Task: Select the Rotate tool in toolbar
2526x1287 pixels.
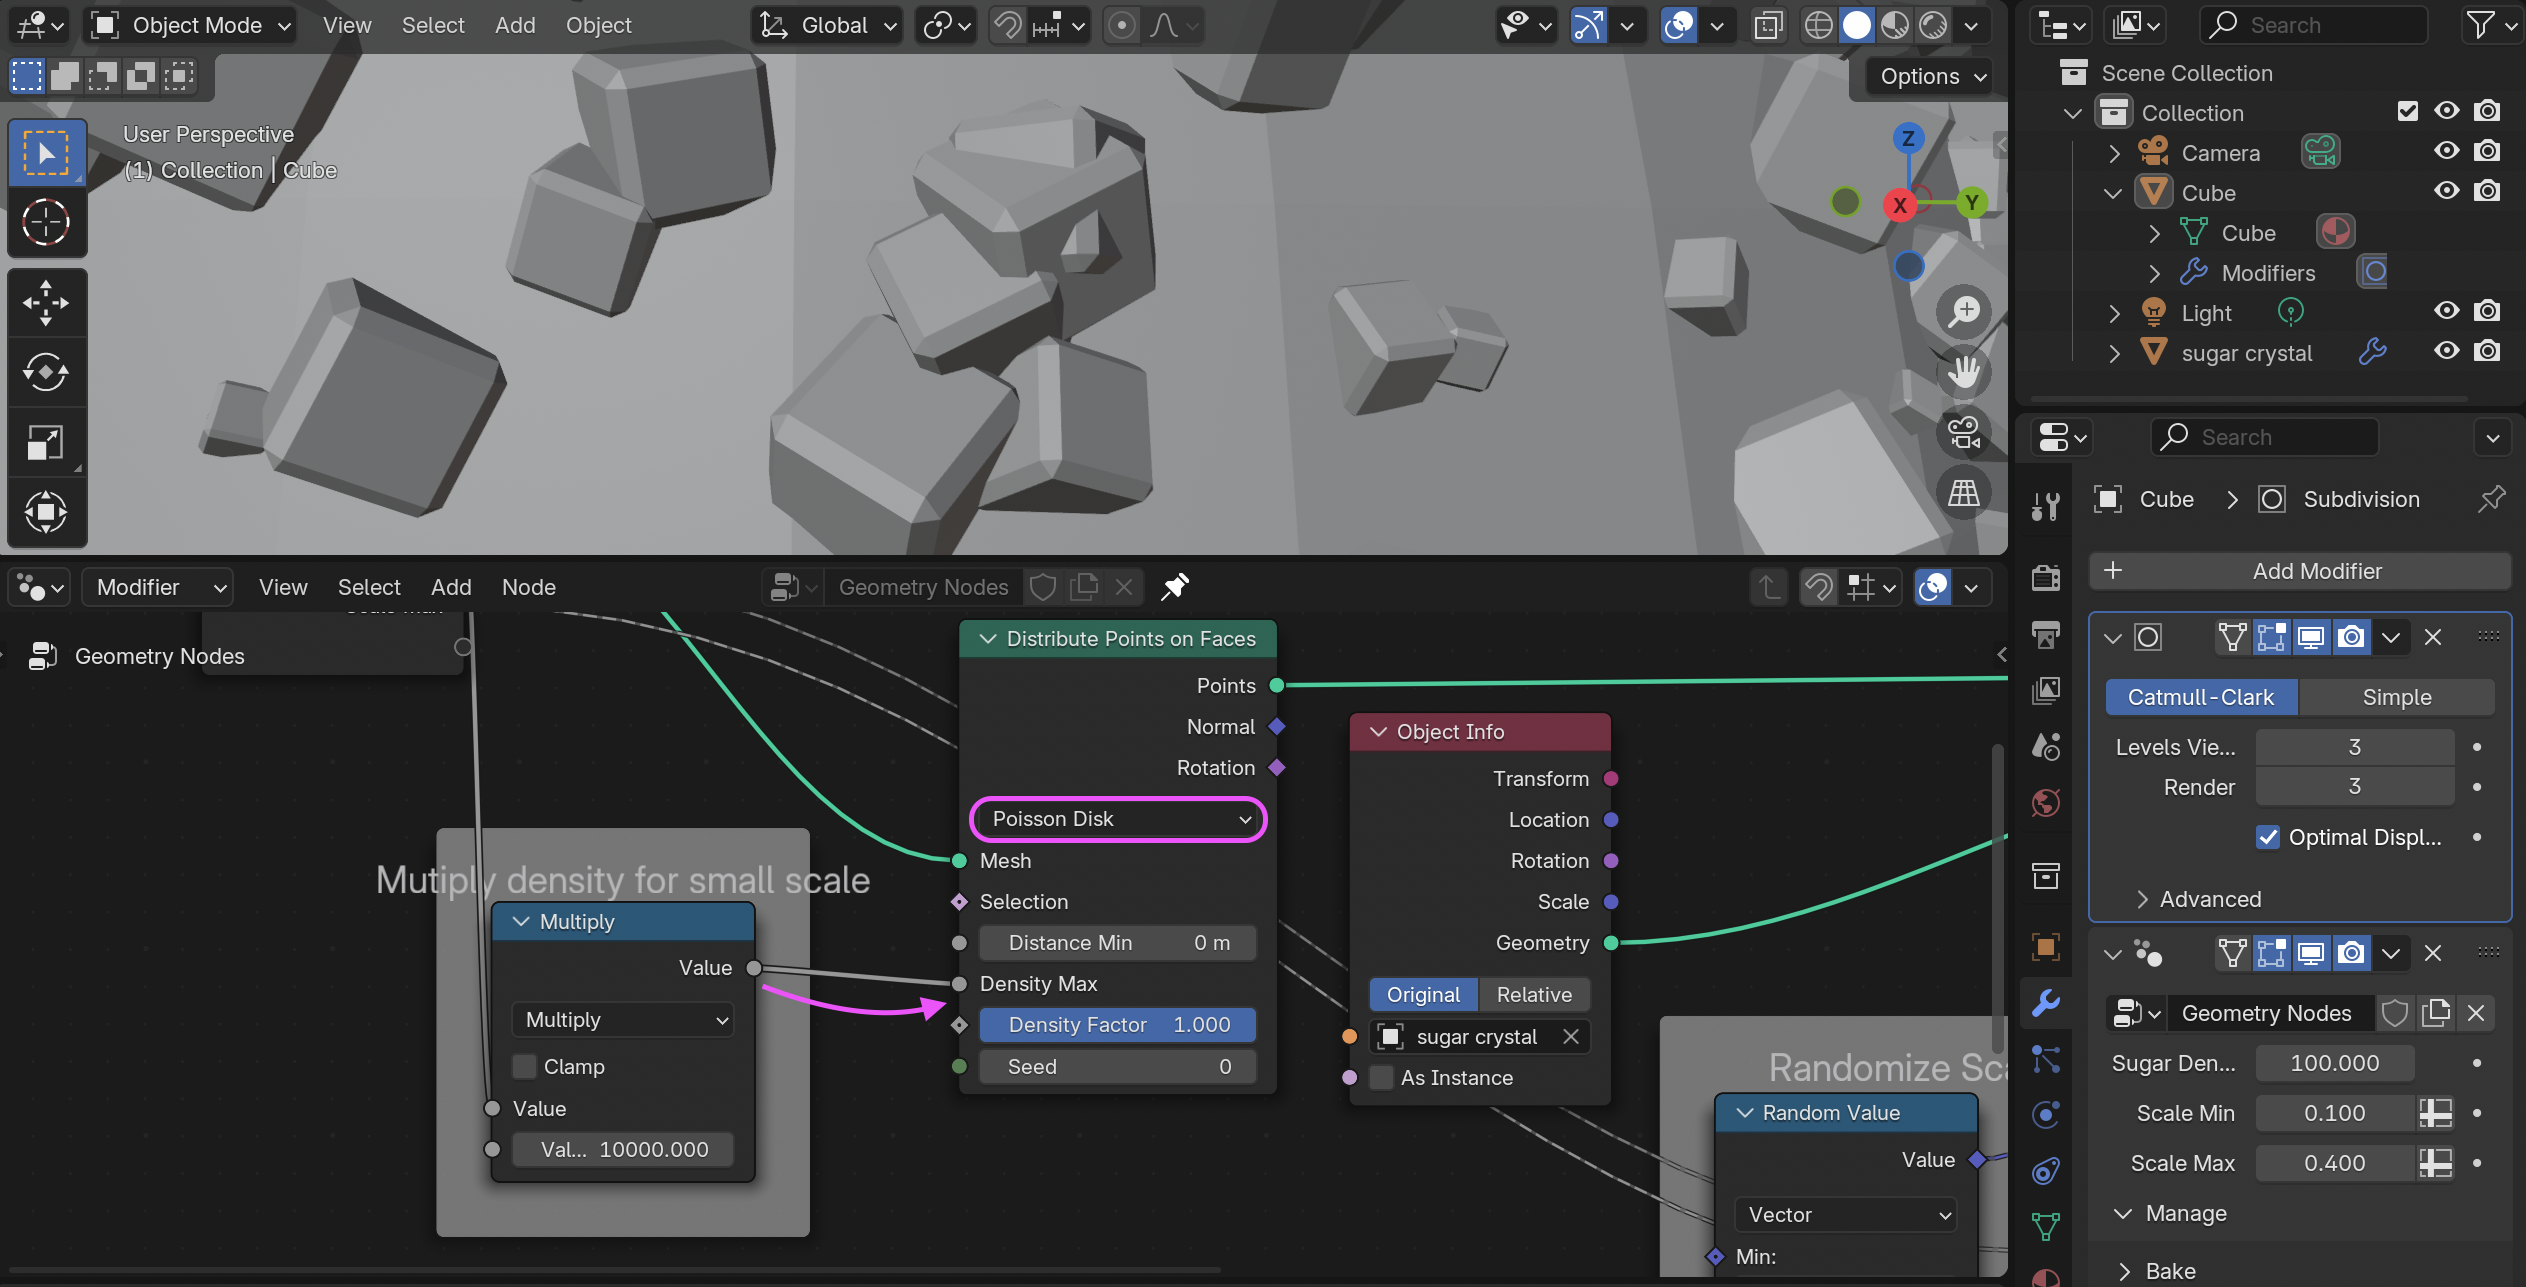Action: click(x=46, y=373)
